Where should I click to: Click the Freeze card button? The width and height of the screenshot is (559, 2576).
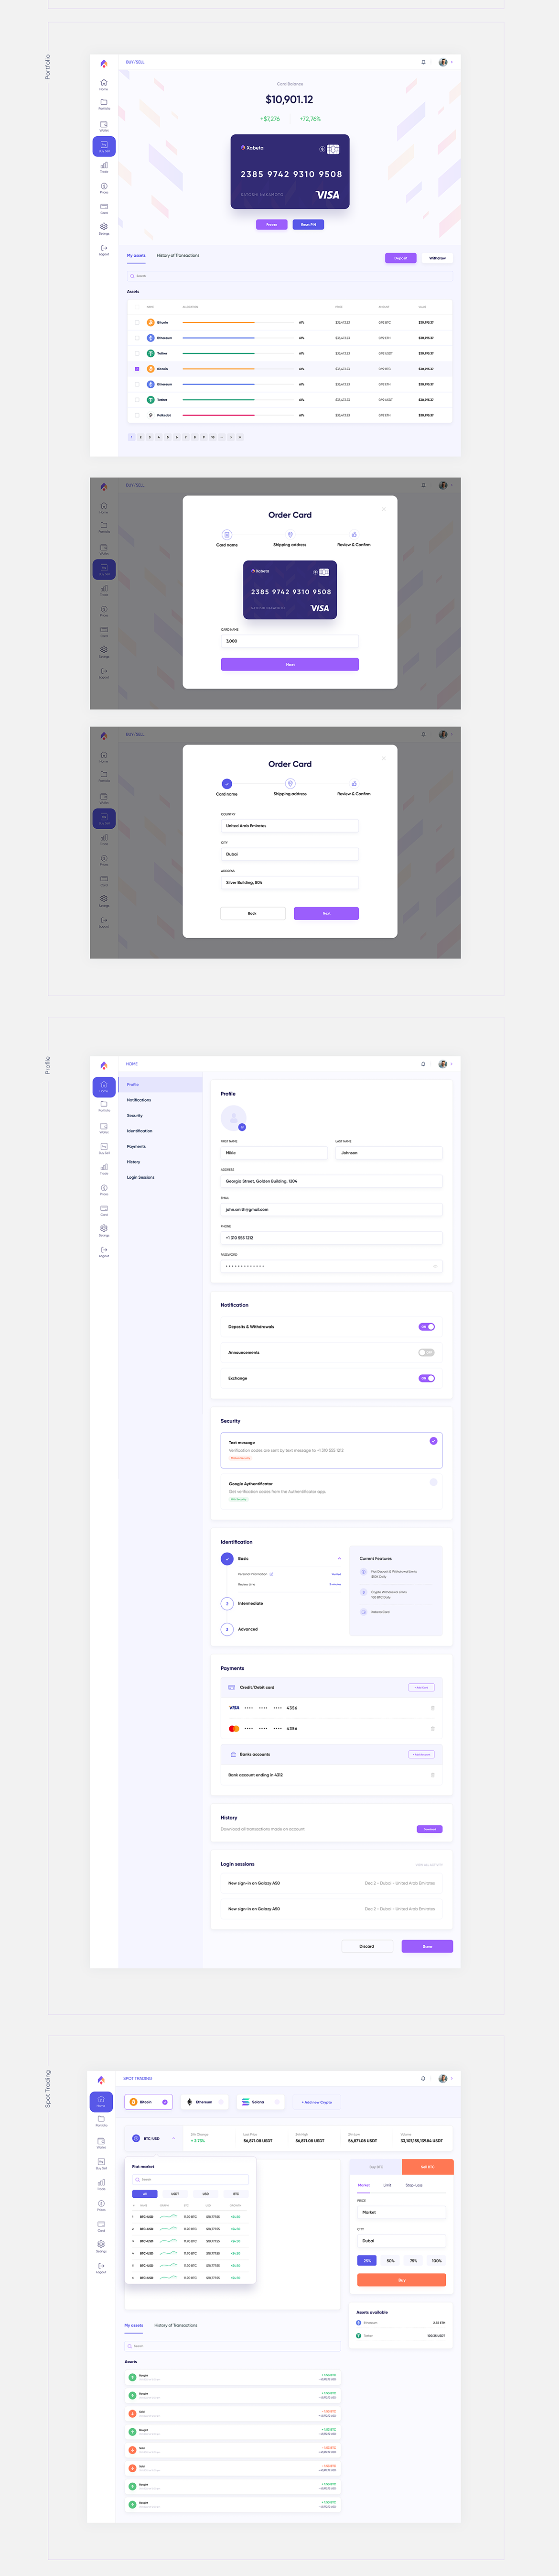pos(271,225)
